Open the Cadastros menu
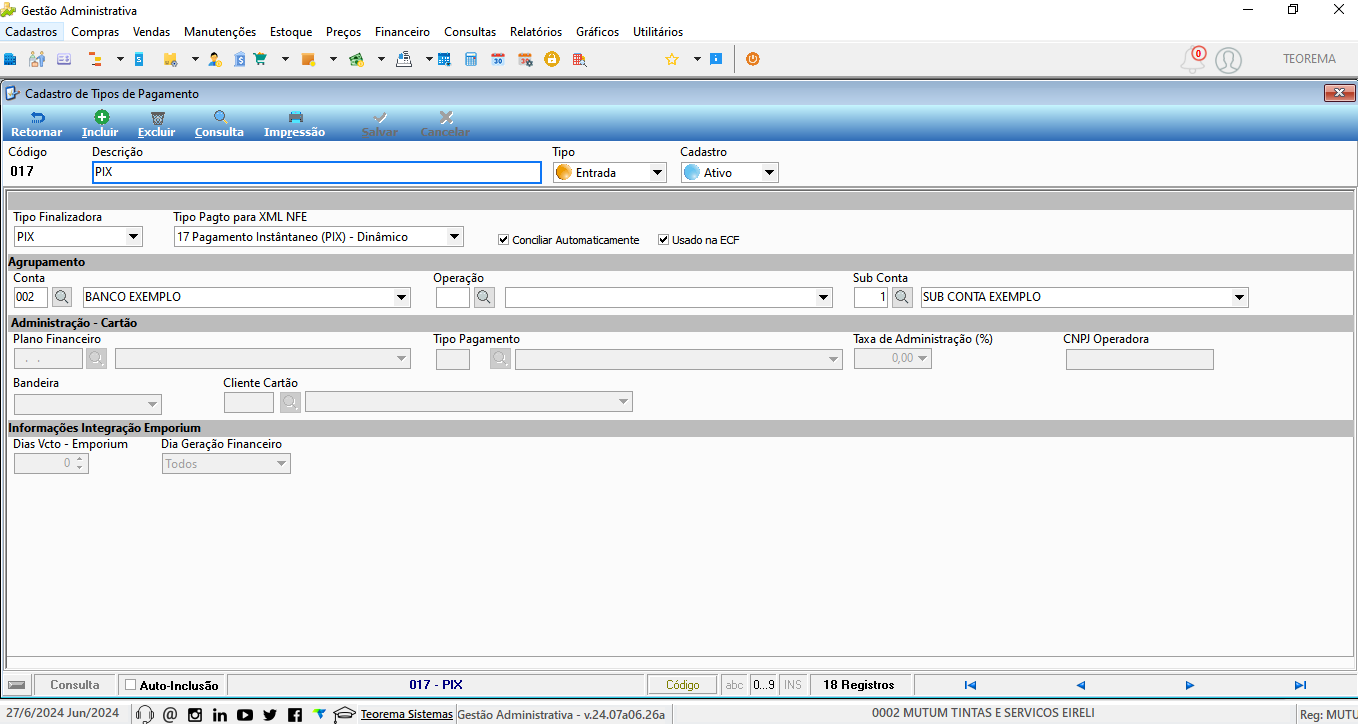This screenshot has height=724, width=1358. 31,32
